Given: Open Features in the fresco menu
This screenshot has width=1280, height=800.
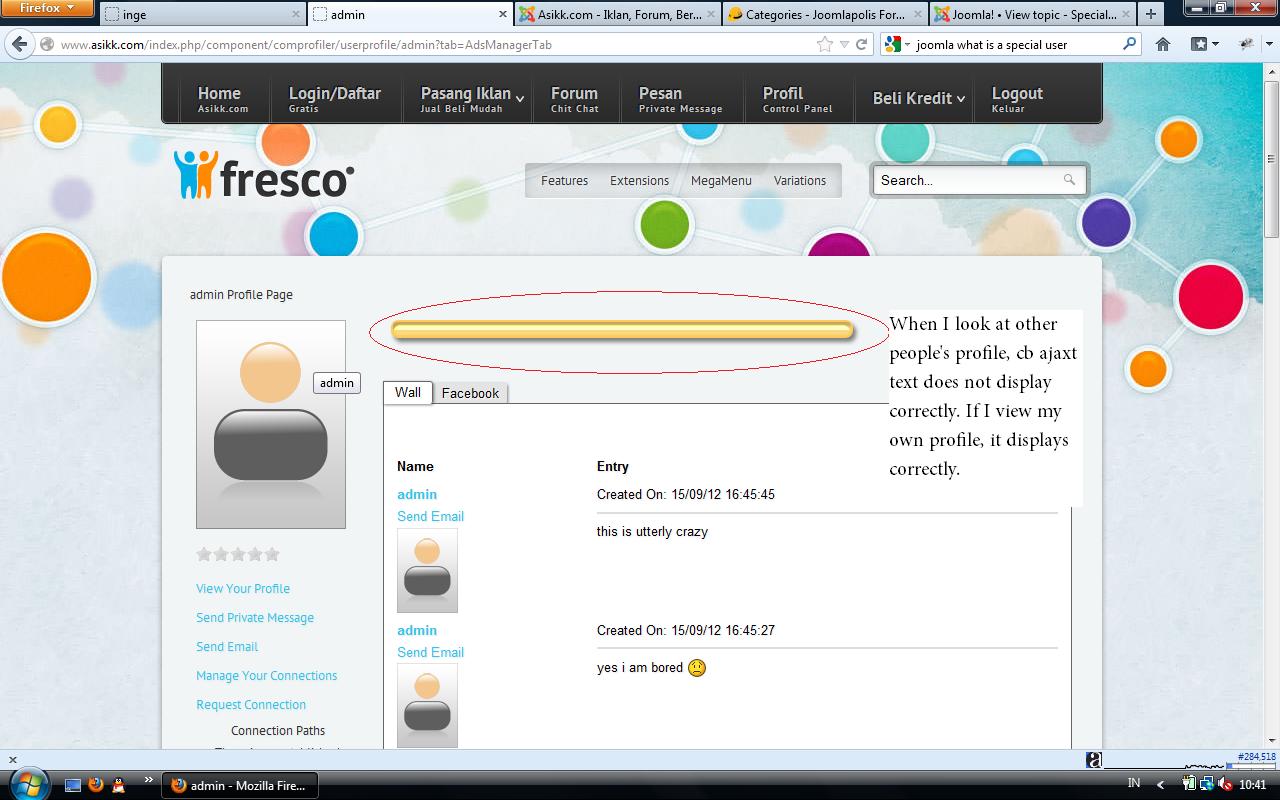Looking at the screenshot, I should (564, 180).
